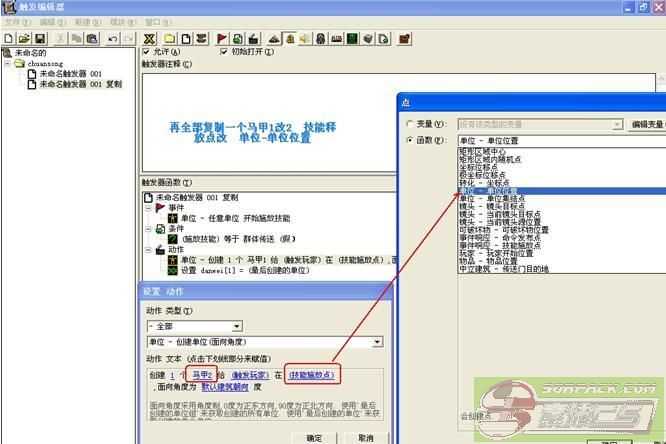Open the 文件 menu

(x=12, y=21)
